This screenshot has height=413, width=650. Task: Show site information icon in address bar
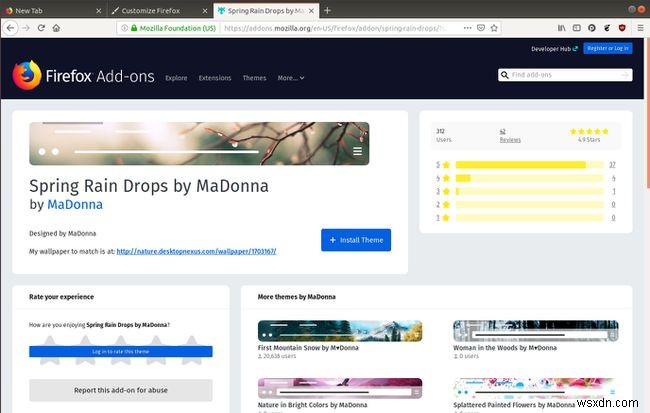(124, 28)
